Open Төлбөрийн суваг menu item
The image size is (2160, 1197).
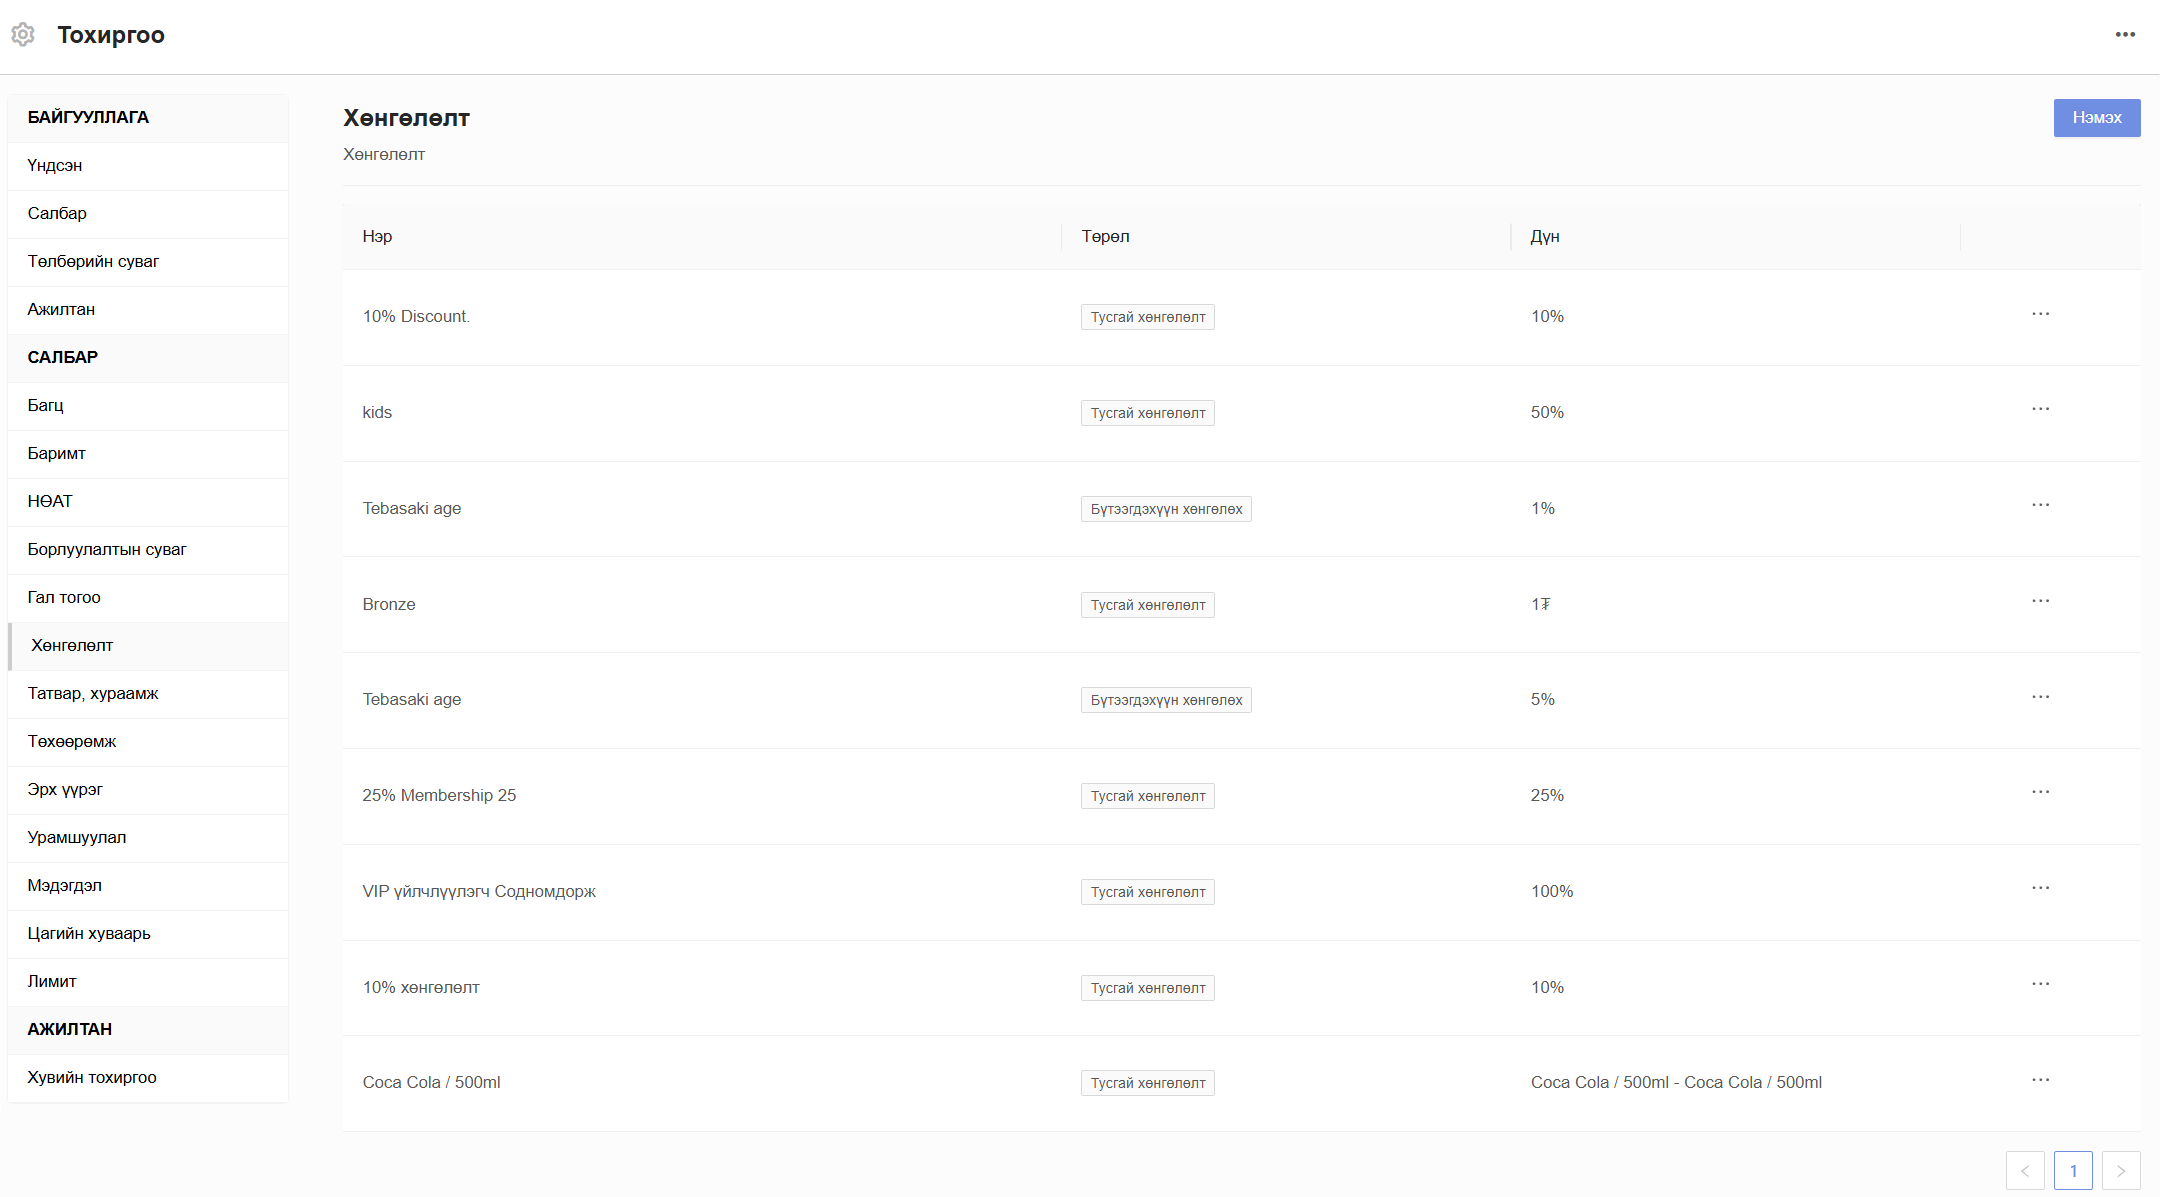pyautogui.click(x=93, y=261)
